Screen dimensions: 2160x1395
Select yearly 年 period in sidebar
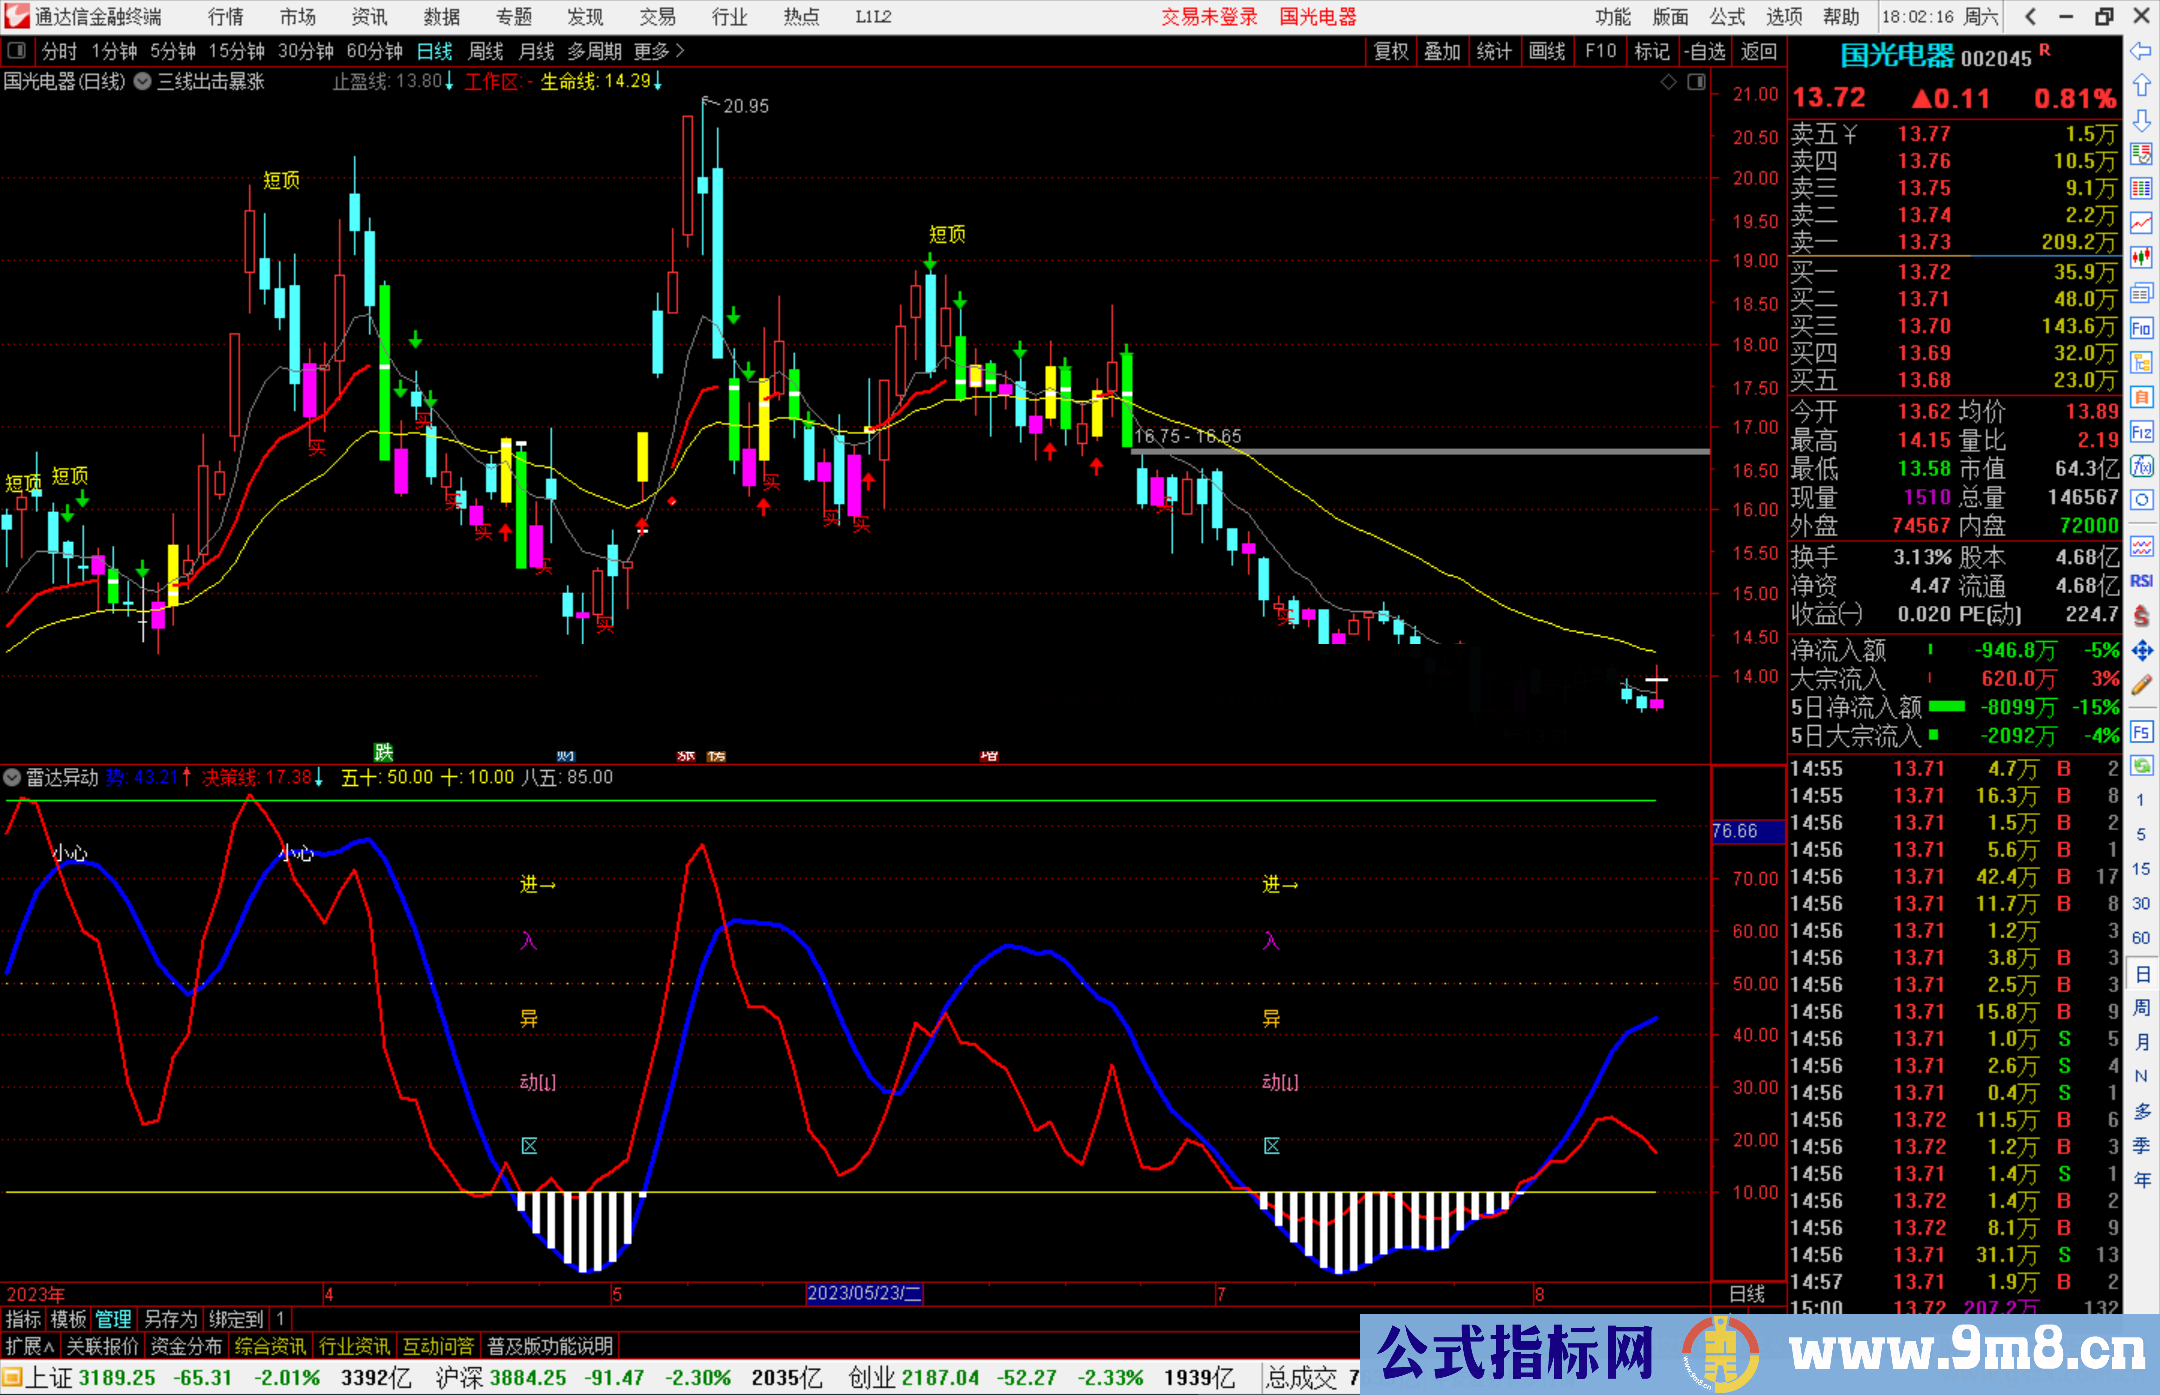(x=2141, y=1180)
